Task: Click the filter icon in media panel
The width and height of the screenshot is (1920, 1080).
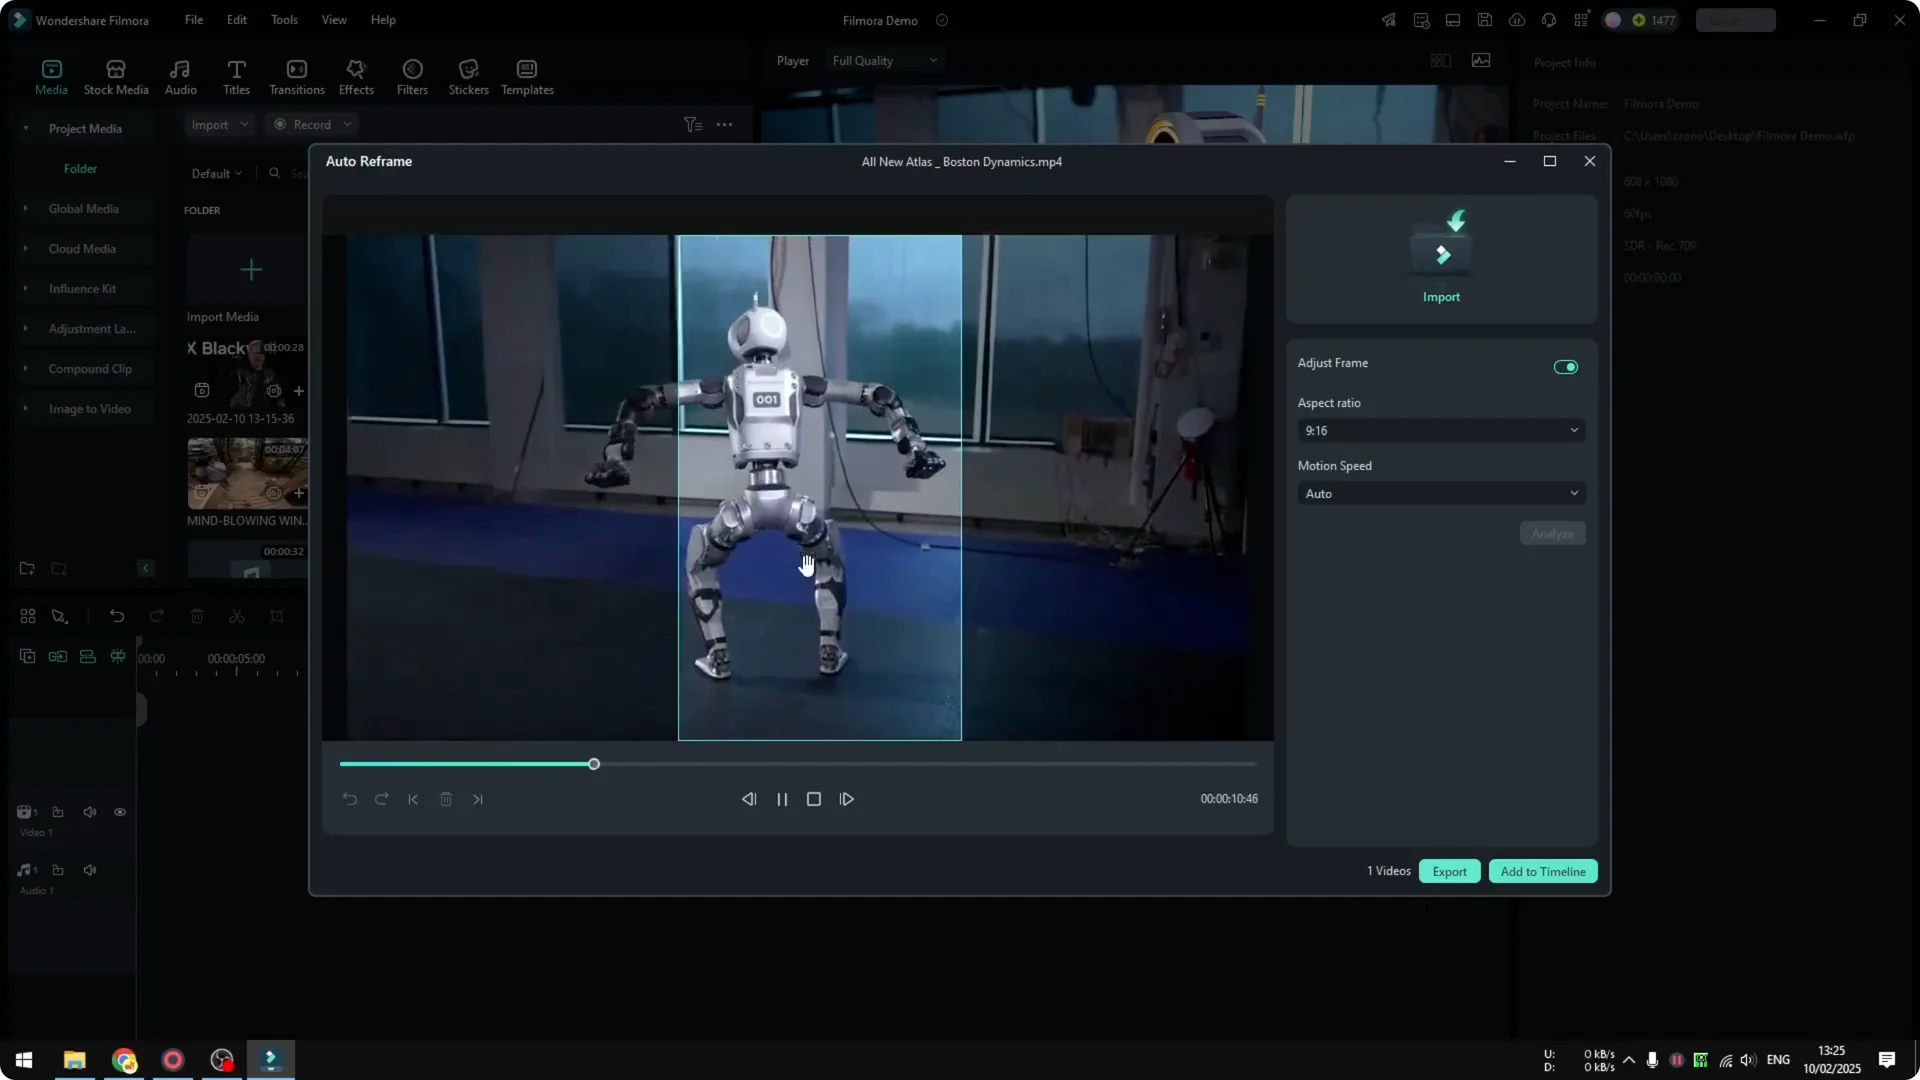Action: tap(693, 125)
